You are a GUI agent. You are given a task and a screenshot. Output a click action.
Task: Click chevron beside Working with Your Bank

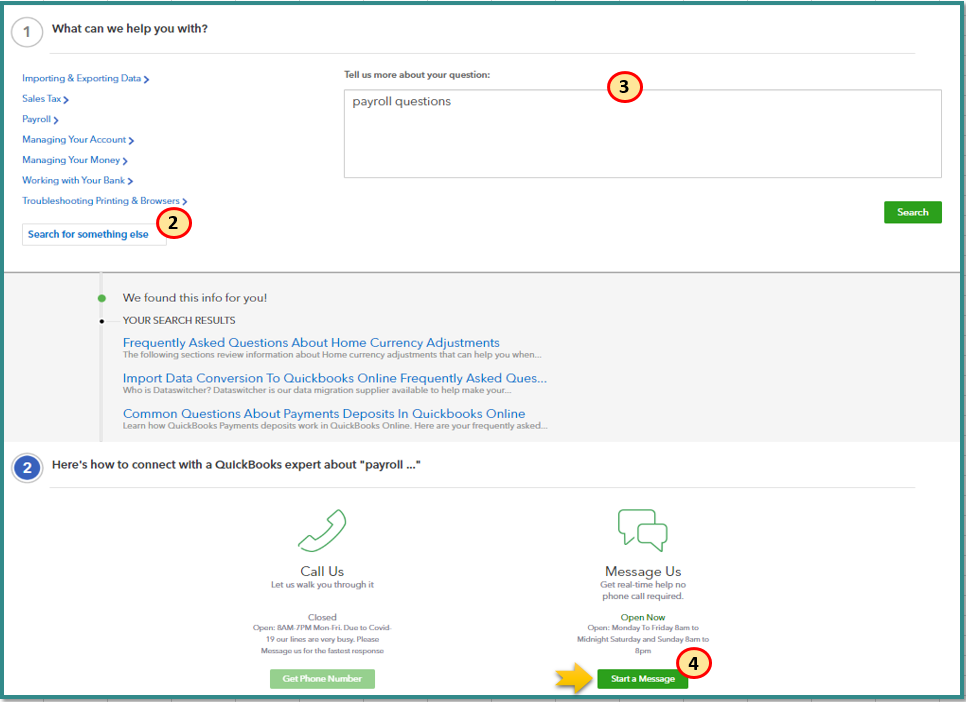[130, 181]
